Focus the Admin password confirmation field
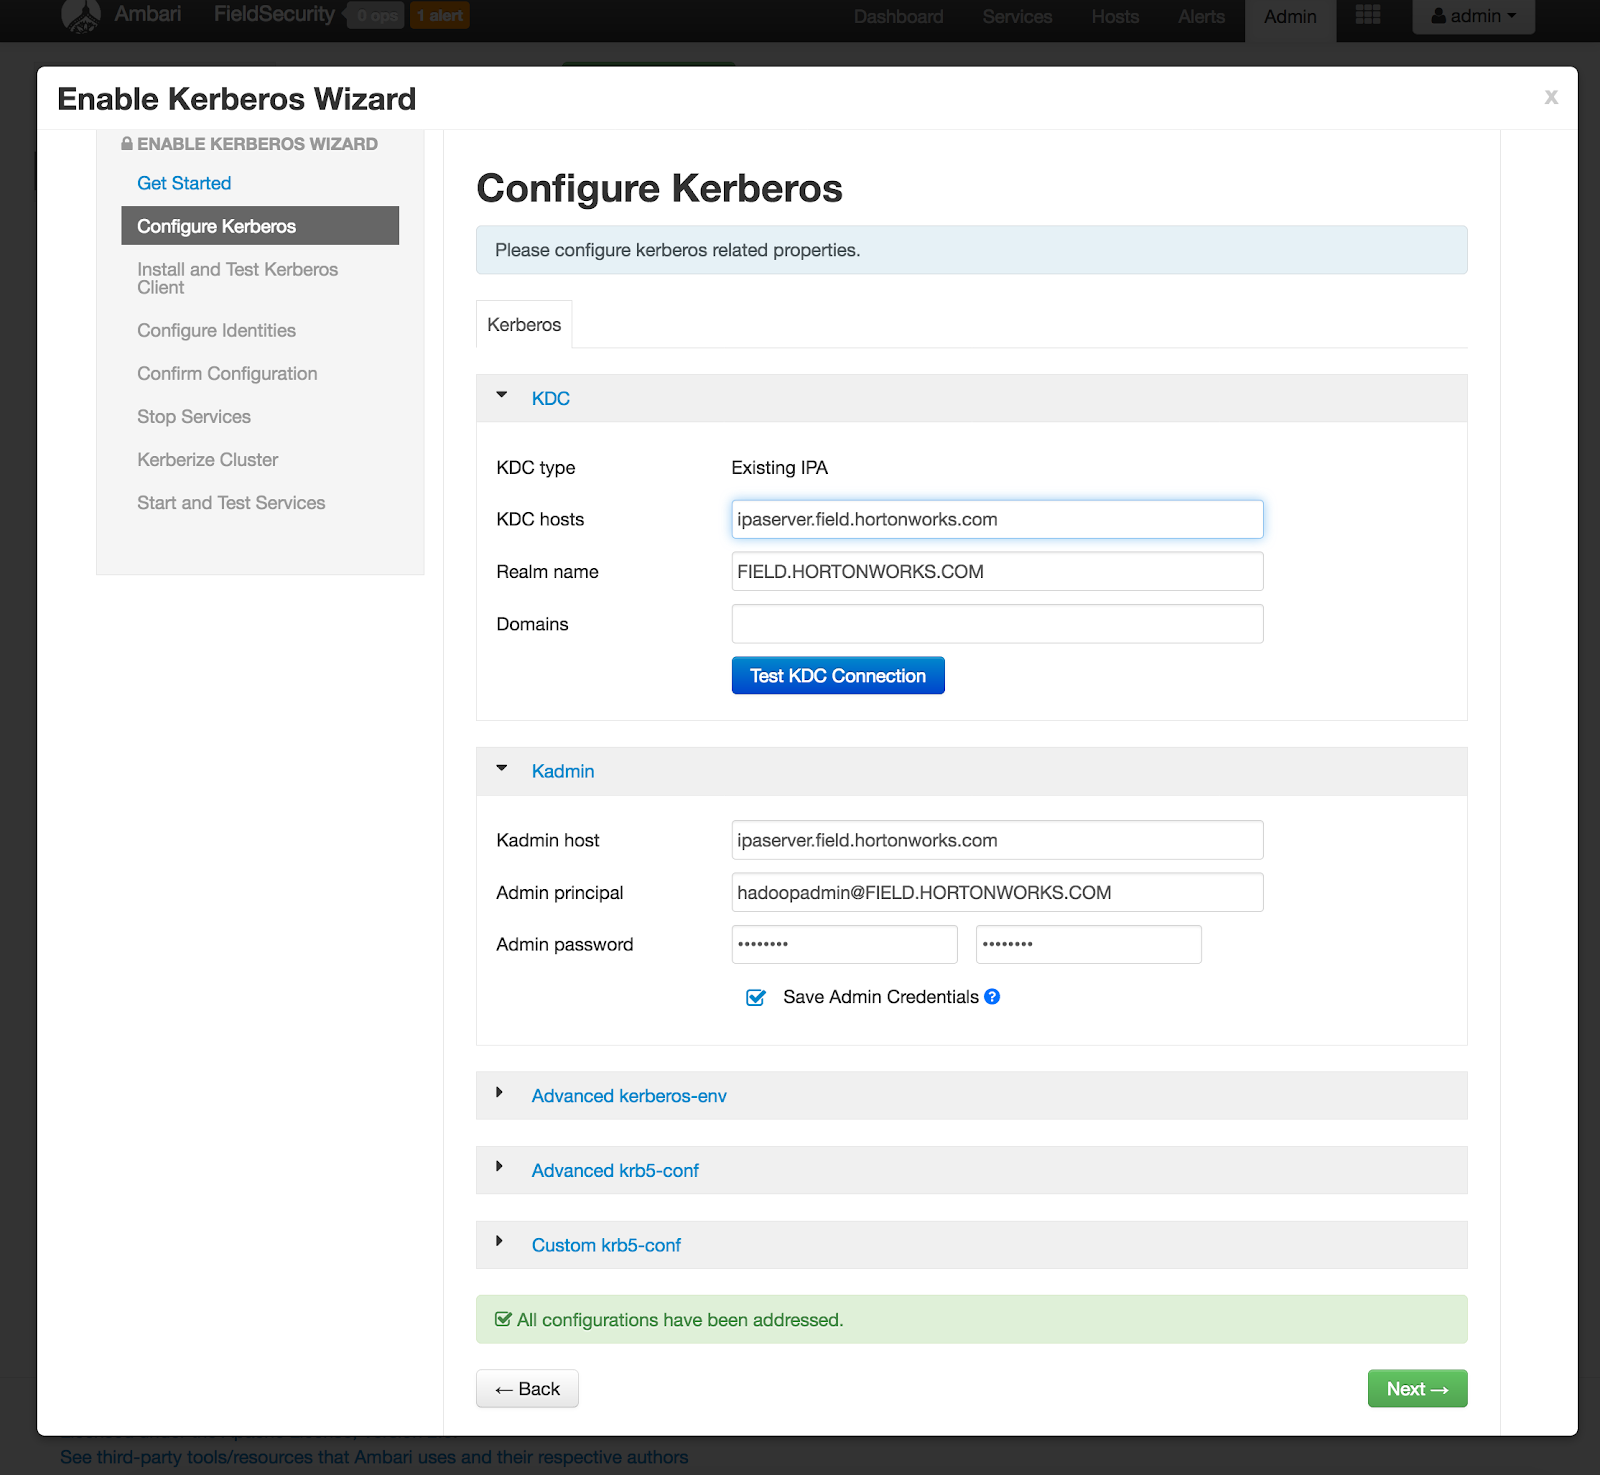 coord(1089,944)
